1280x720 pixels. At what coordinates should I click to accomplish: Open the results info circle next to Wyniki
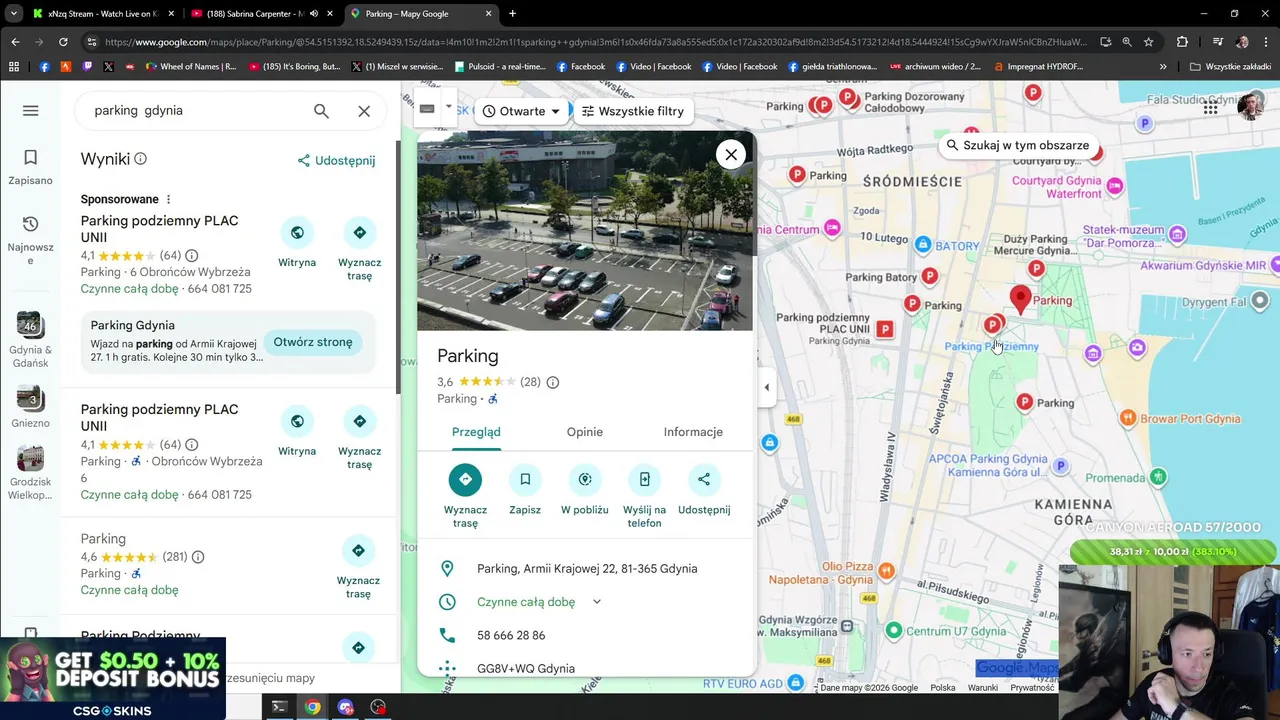[141, 159]
